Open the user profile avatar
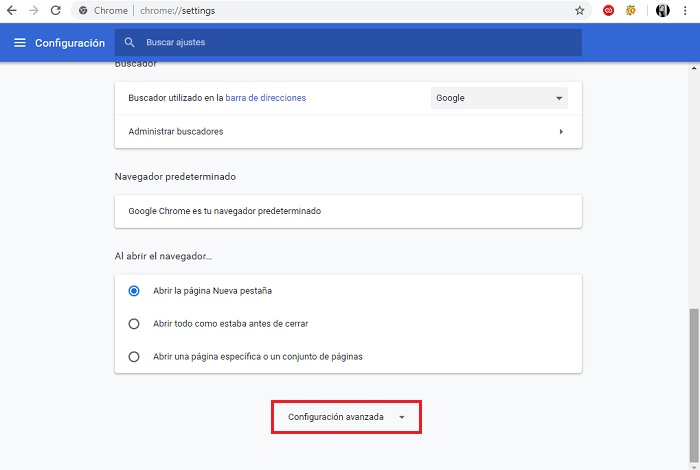This screenshot has height=470, width=700. click(x=662, y=10)
